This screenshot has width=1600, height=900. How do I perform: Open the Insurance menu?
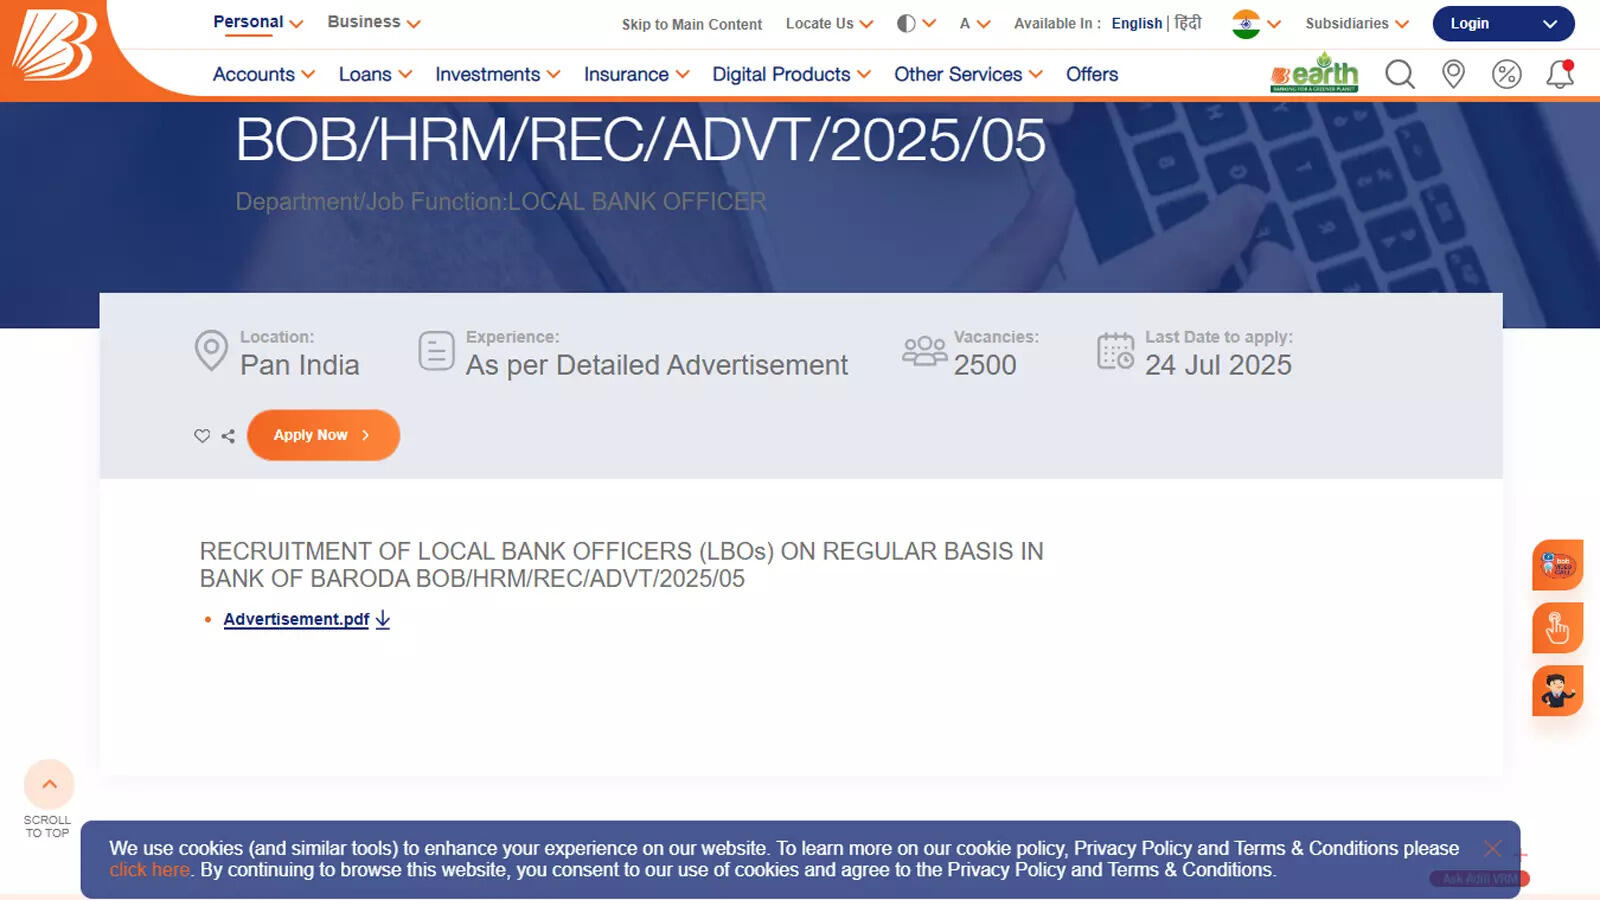pos(637,74)
